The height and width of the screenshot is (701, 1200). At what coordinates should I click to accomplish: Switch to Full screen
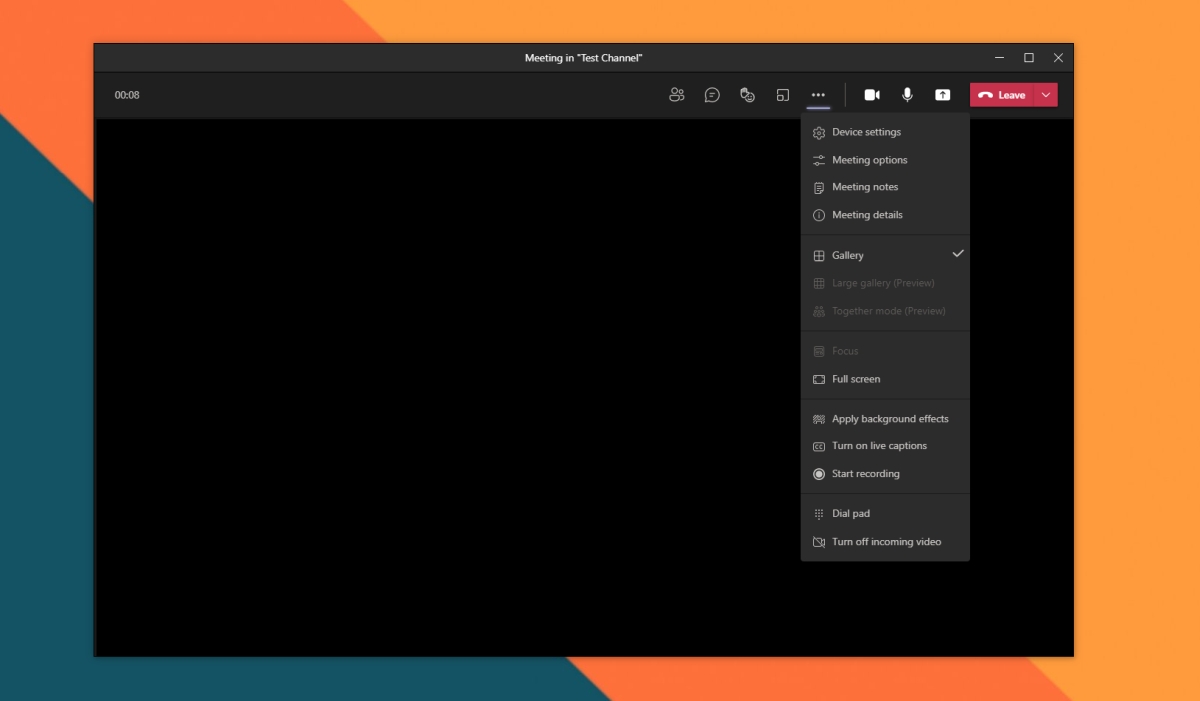[x=885, y=379]
